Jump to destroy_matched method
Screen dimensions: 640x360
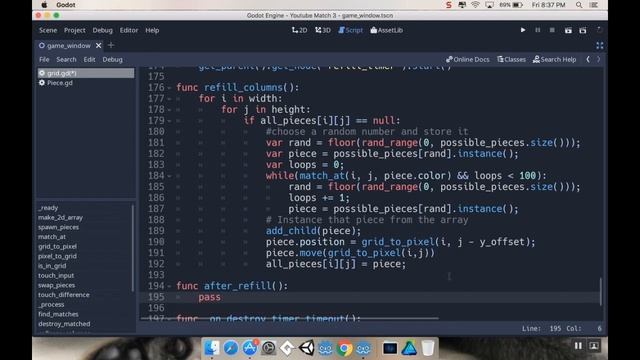point(64,324)
